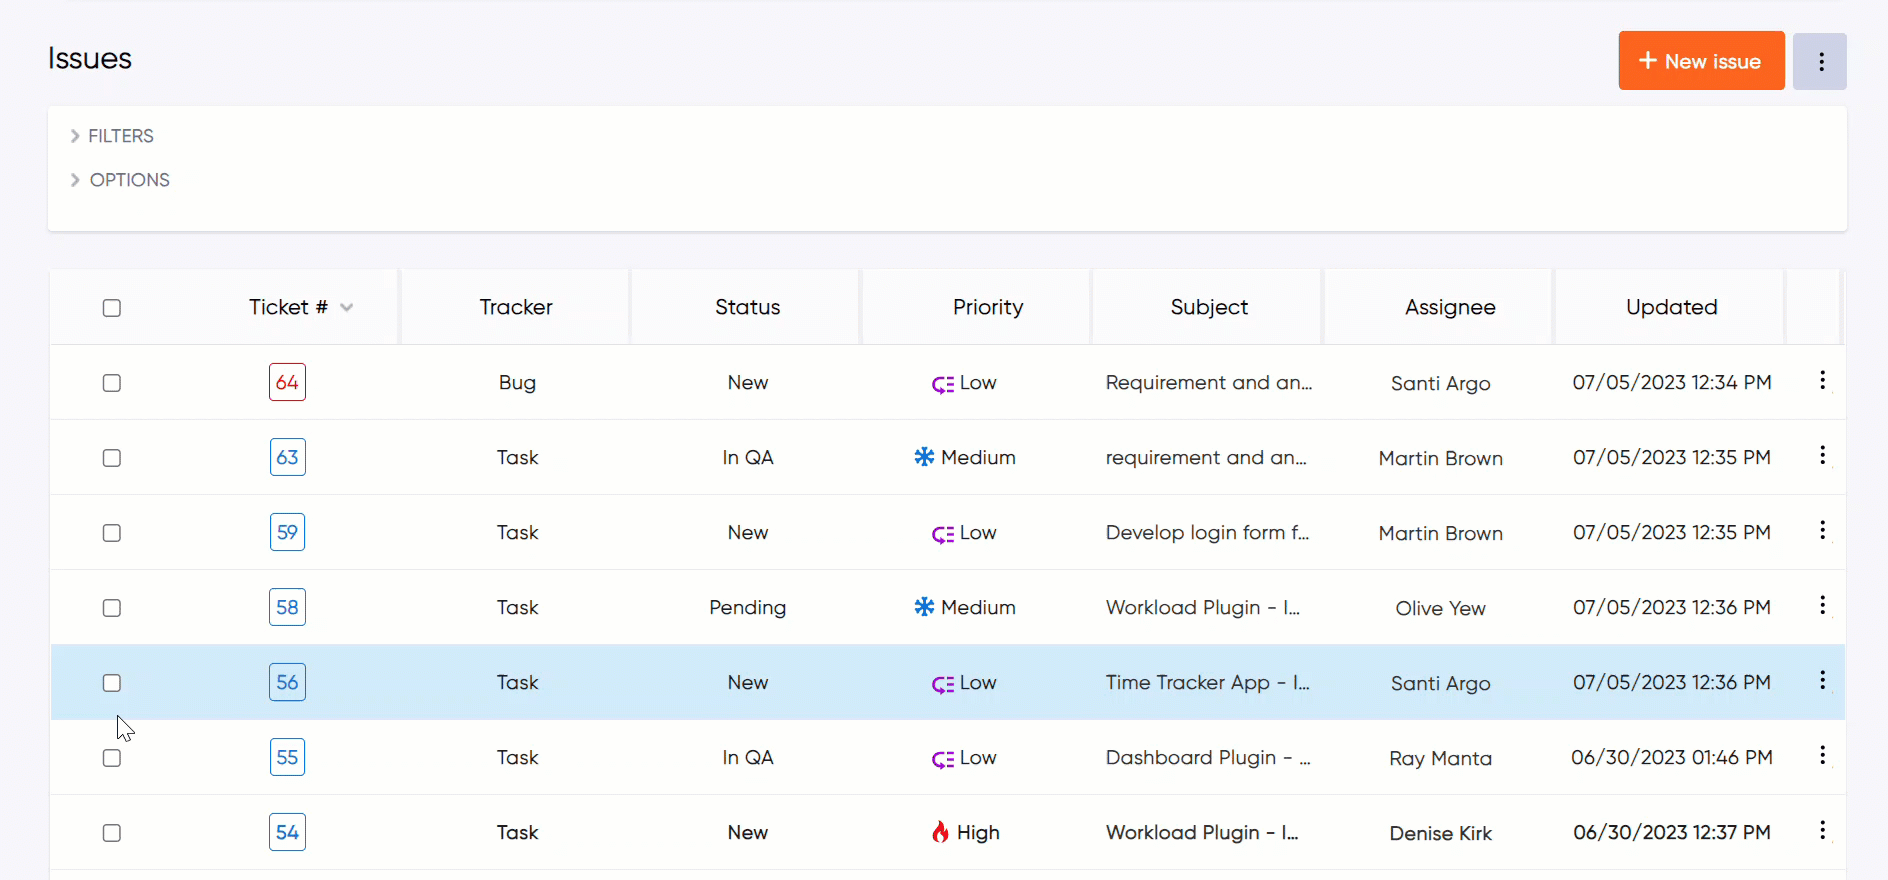Open row actions for ticket 58
This screenshot has height=880, width=1888.
[x=1822, y=606]
